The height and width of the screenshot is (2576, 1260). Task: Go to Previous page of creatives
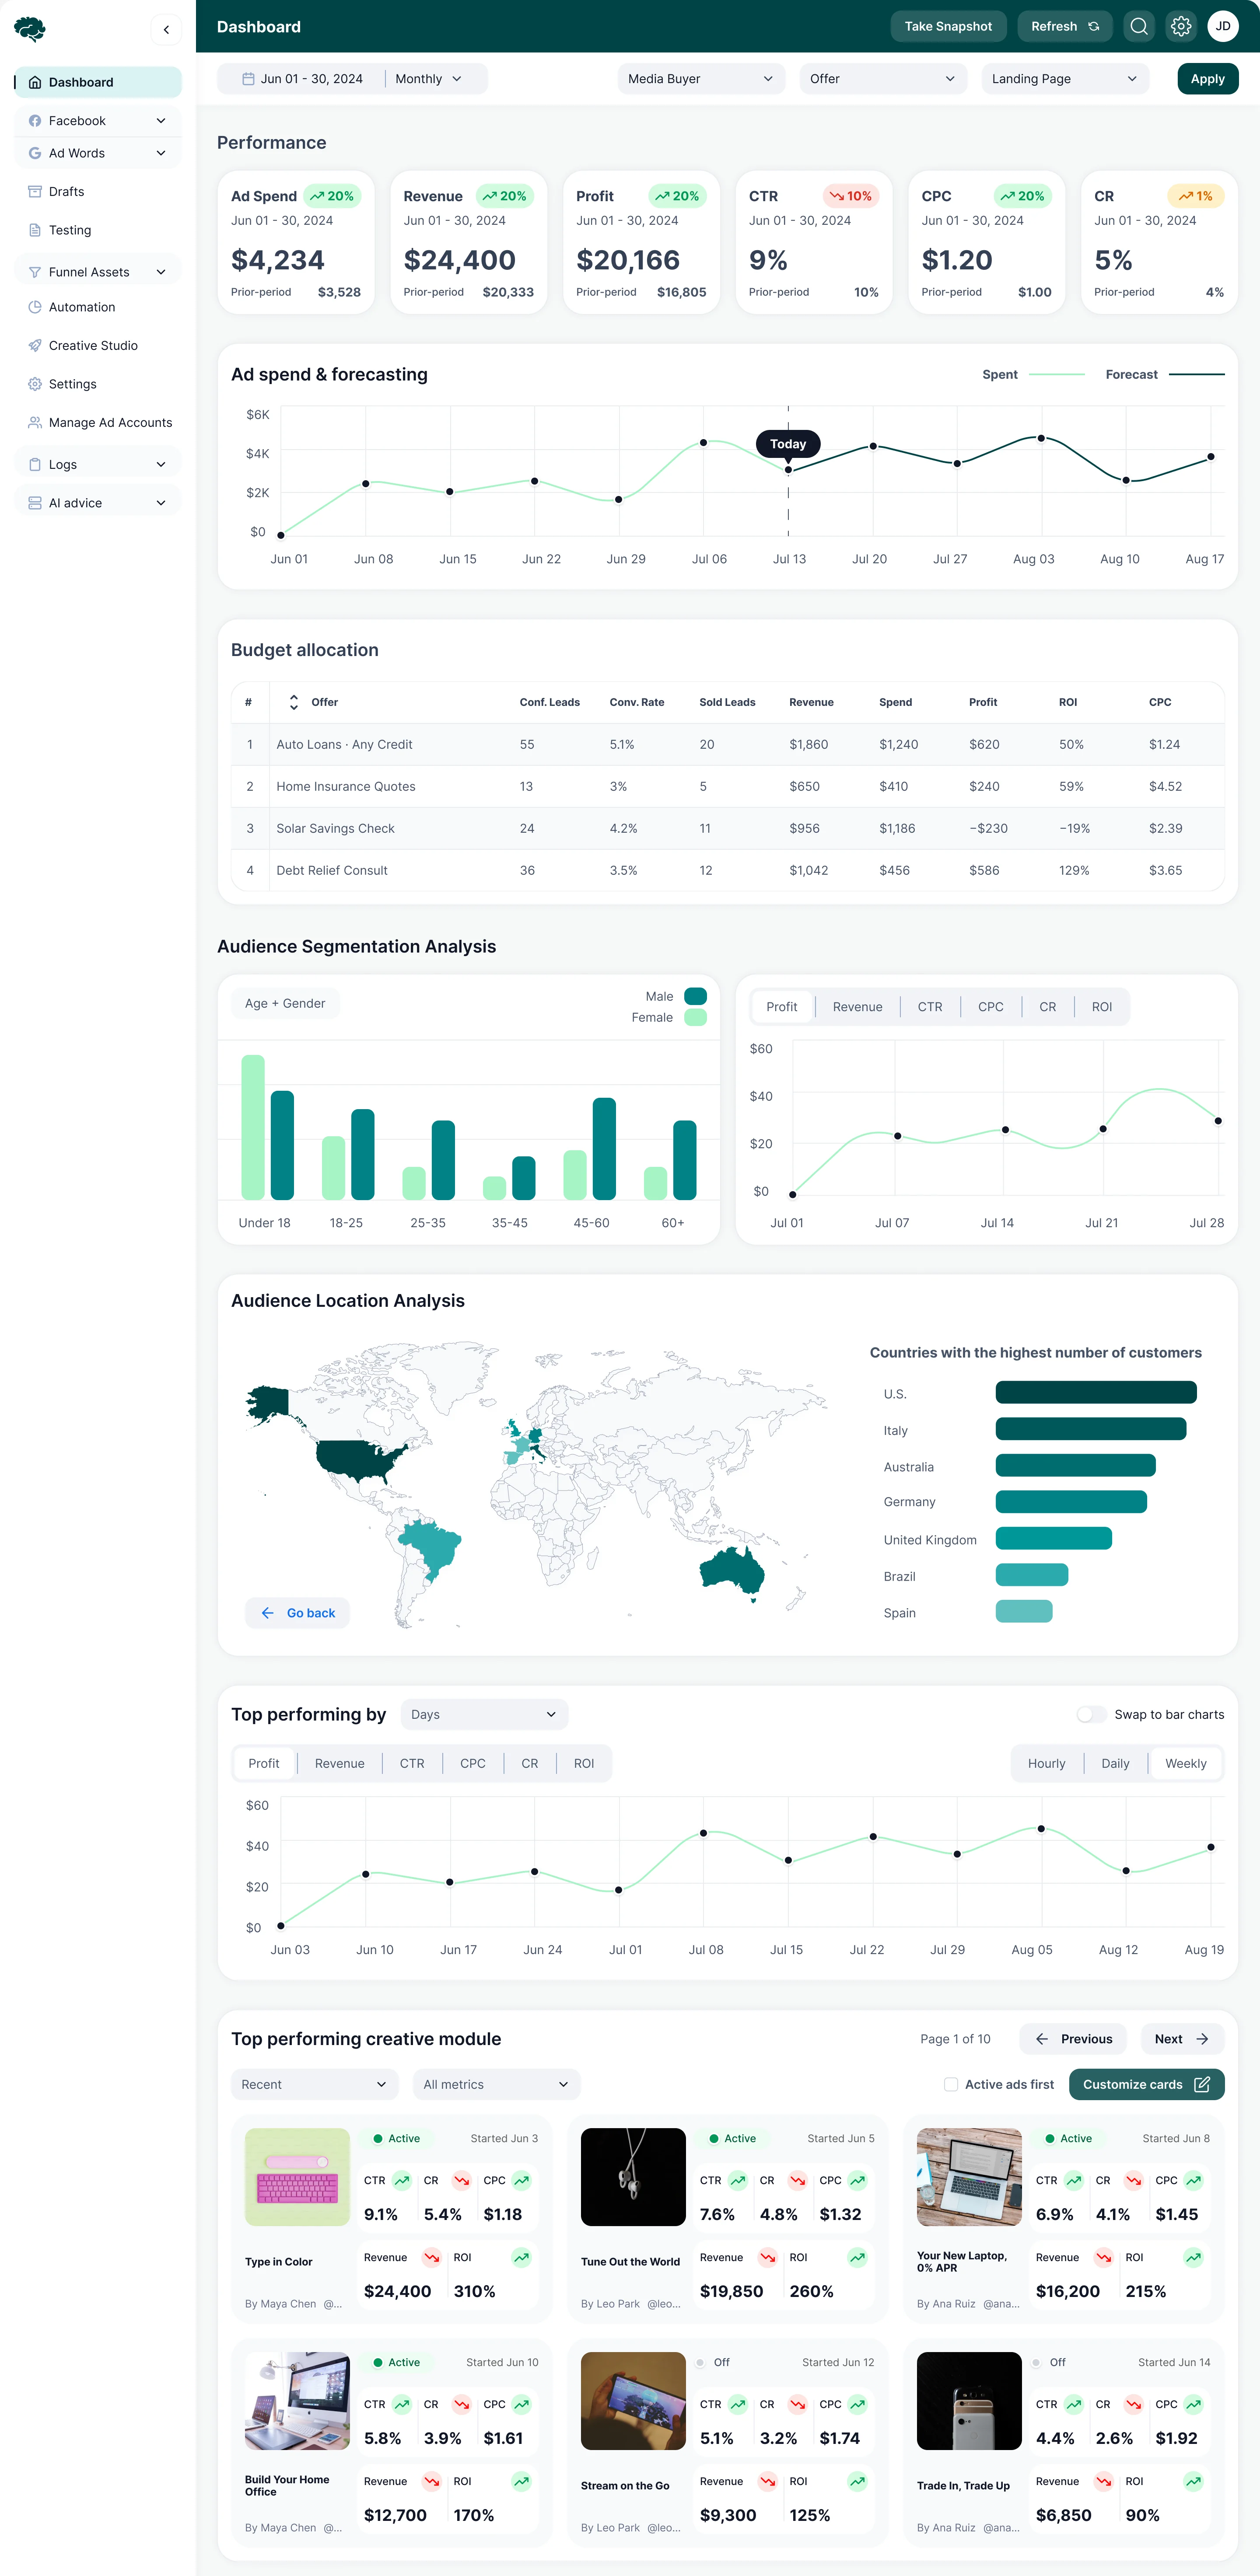[1073, 2039]
